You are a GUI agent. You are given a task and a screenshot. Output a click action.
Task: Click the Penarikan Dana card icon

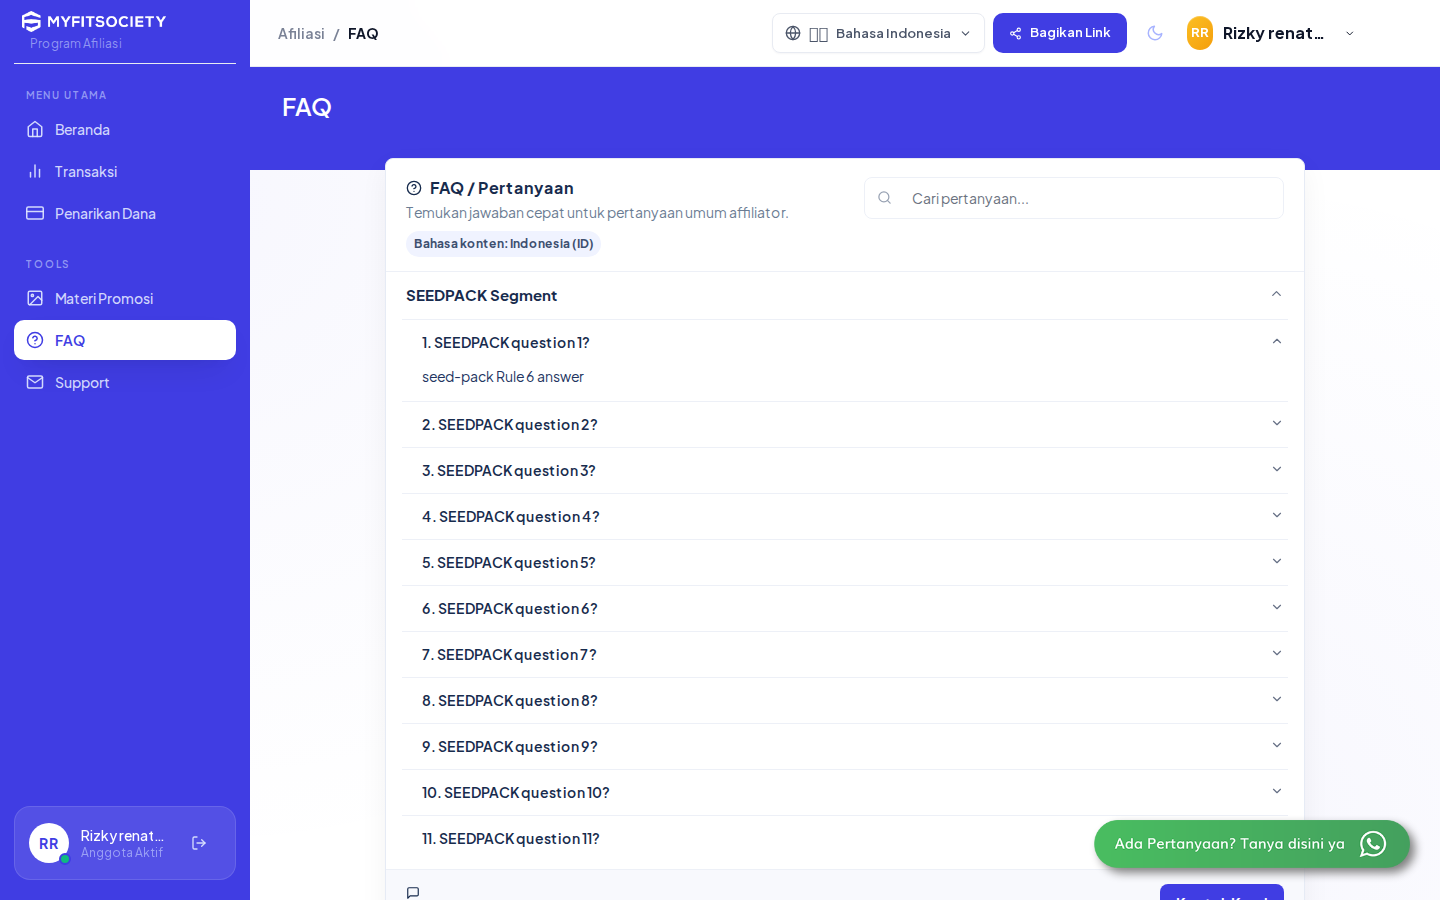click(35, 213)
